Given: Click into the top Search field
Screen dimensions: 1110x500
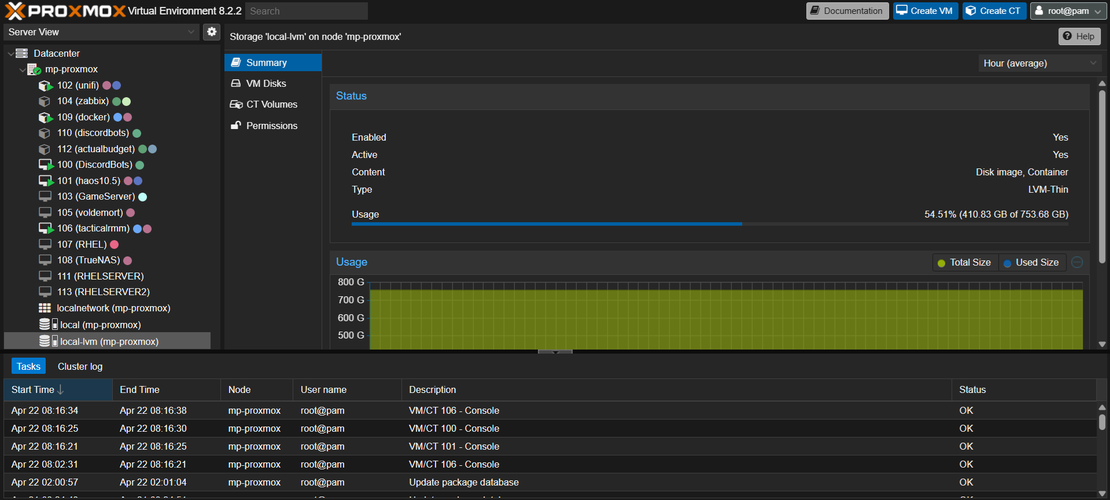Looking at the screenshot, I should pos(306,11).
